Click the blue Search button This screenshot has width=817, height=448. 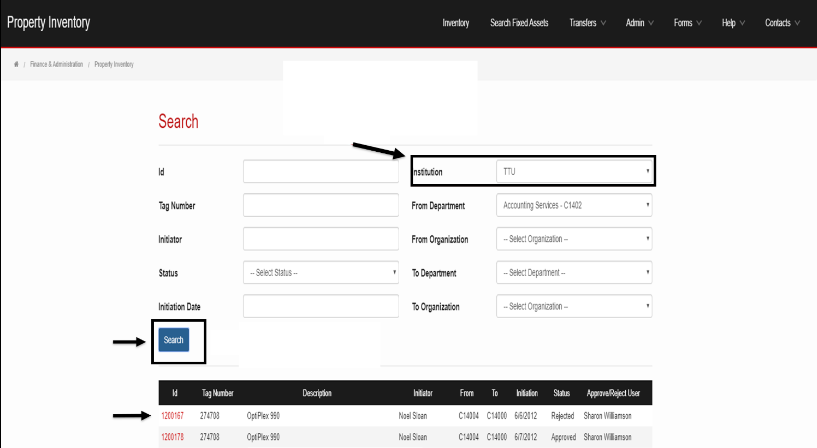[174, 340]
